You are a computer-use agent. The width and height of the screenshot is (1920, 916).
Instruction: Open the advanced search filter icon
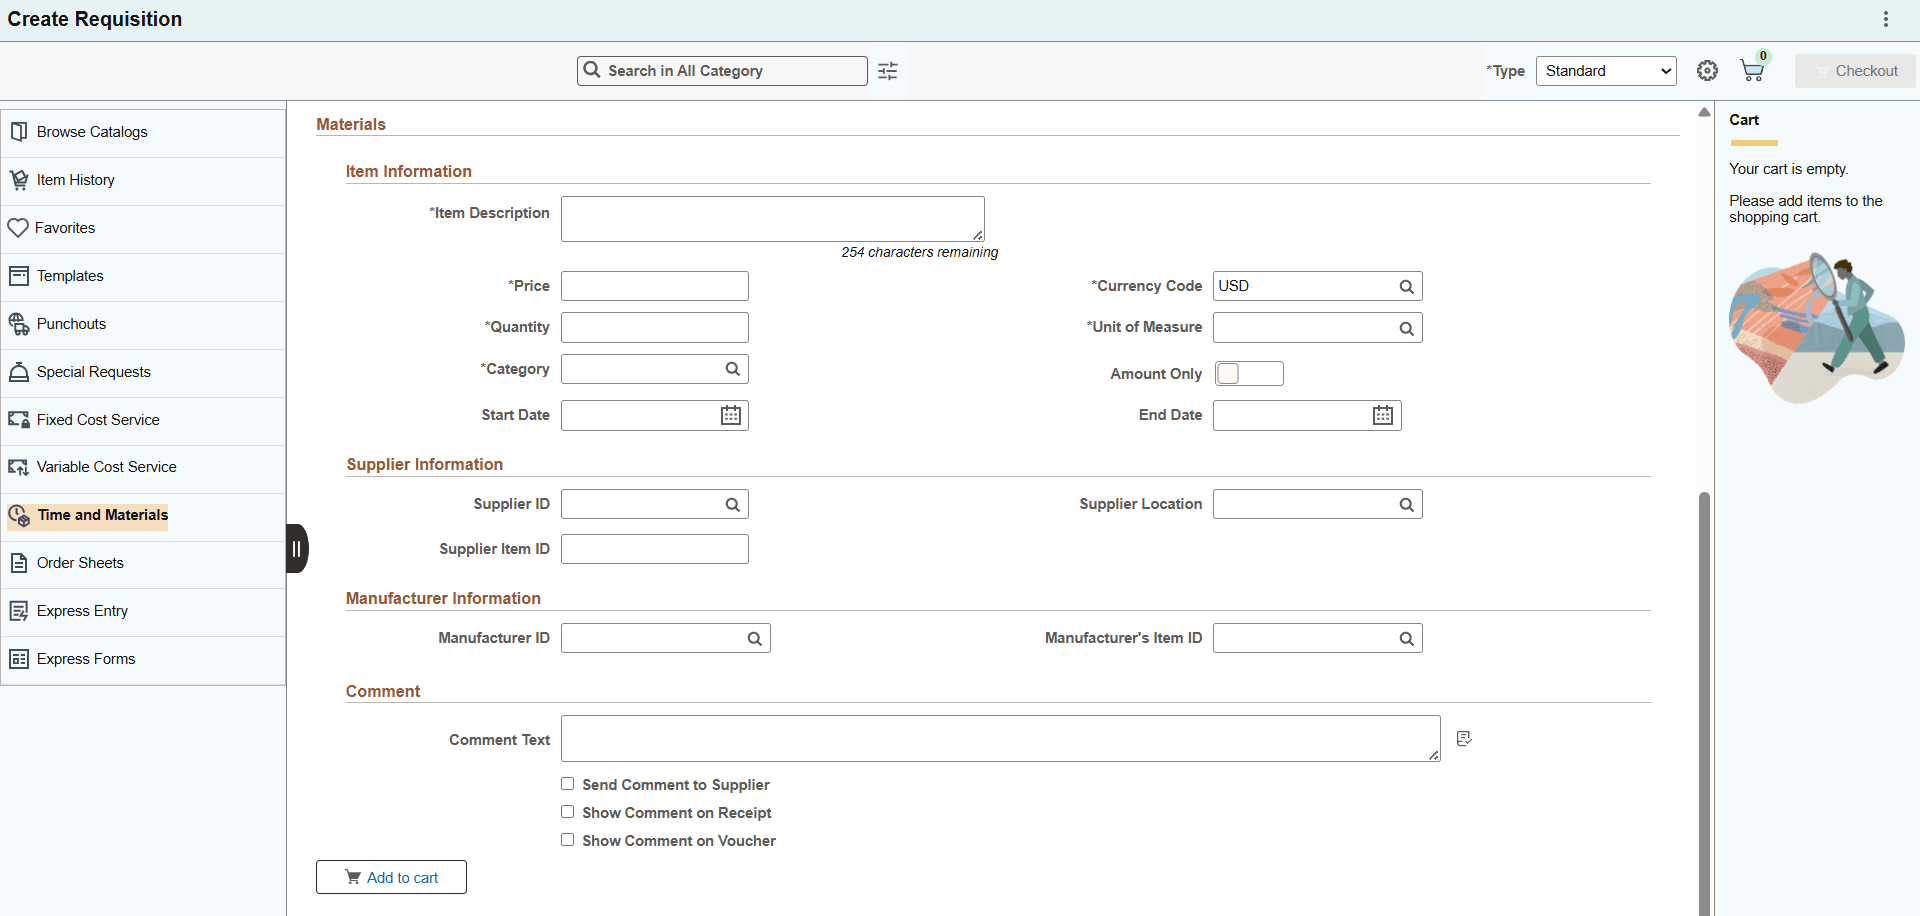point(888,71)
